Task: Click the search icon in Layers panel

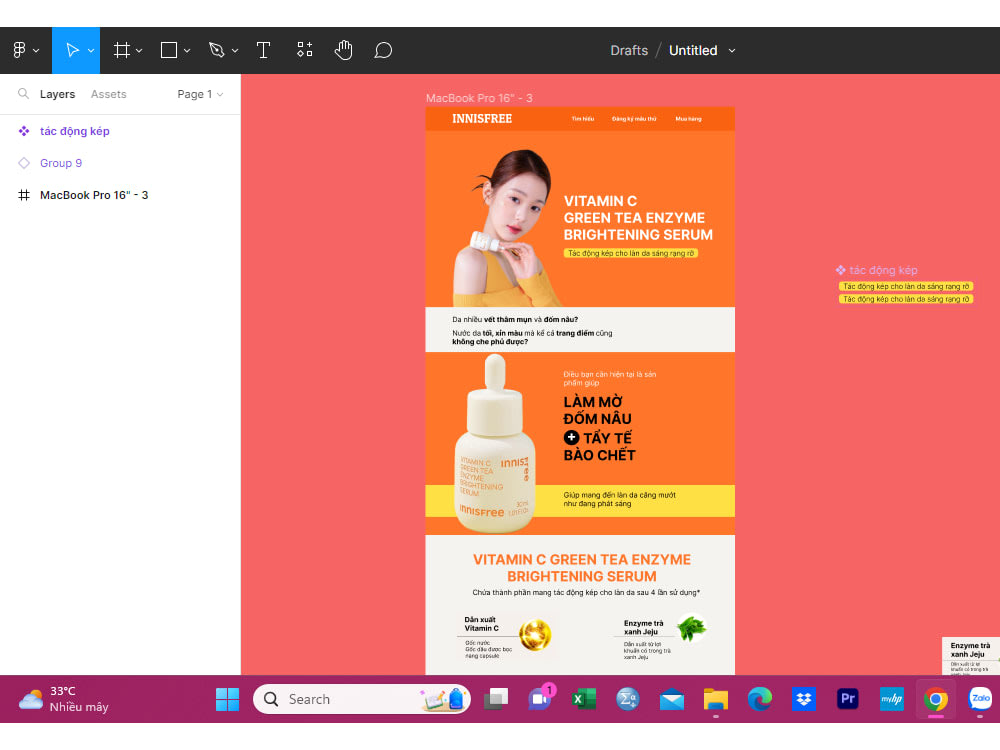Action: pos(22,93)
